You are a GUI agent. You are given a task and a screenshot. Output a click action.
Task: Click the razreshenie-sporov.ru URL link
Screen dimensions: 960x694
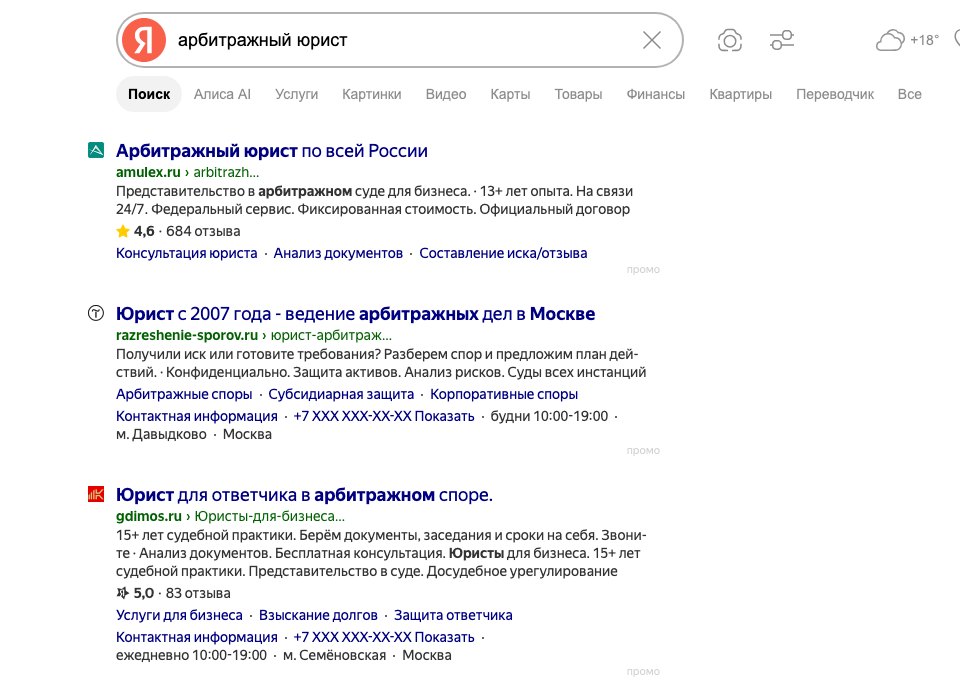254,335
